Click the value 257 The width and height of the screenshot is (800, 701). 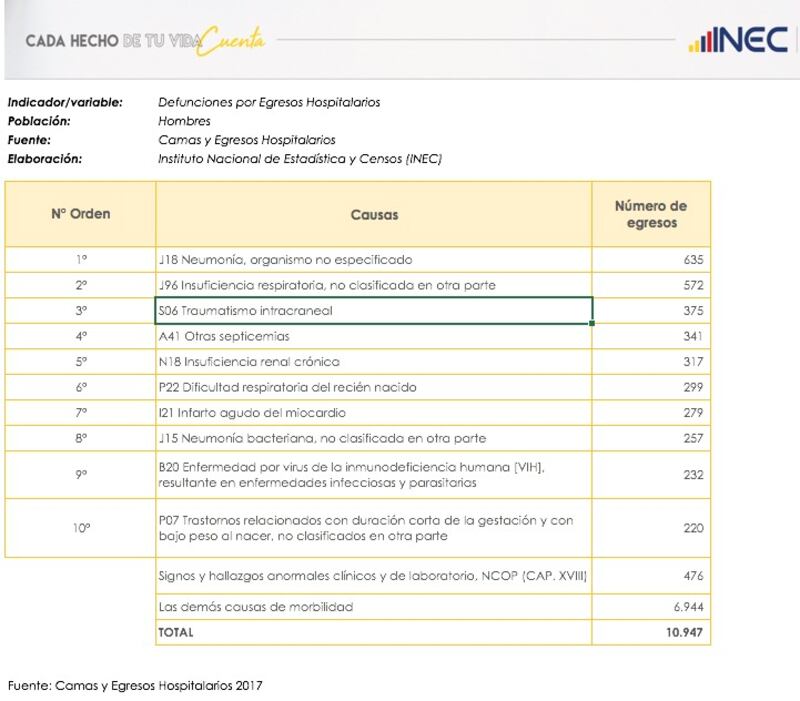coord(693,438)
